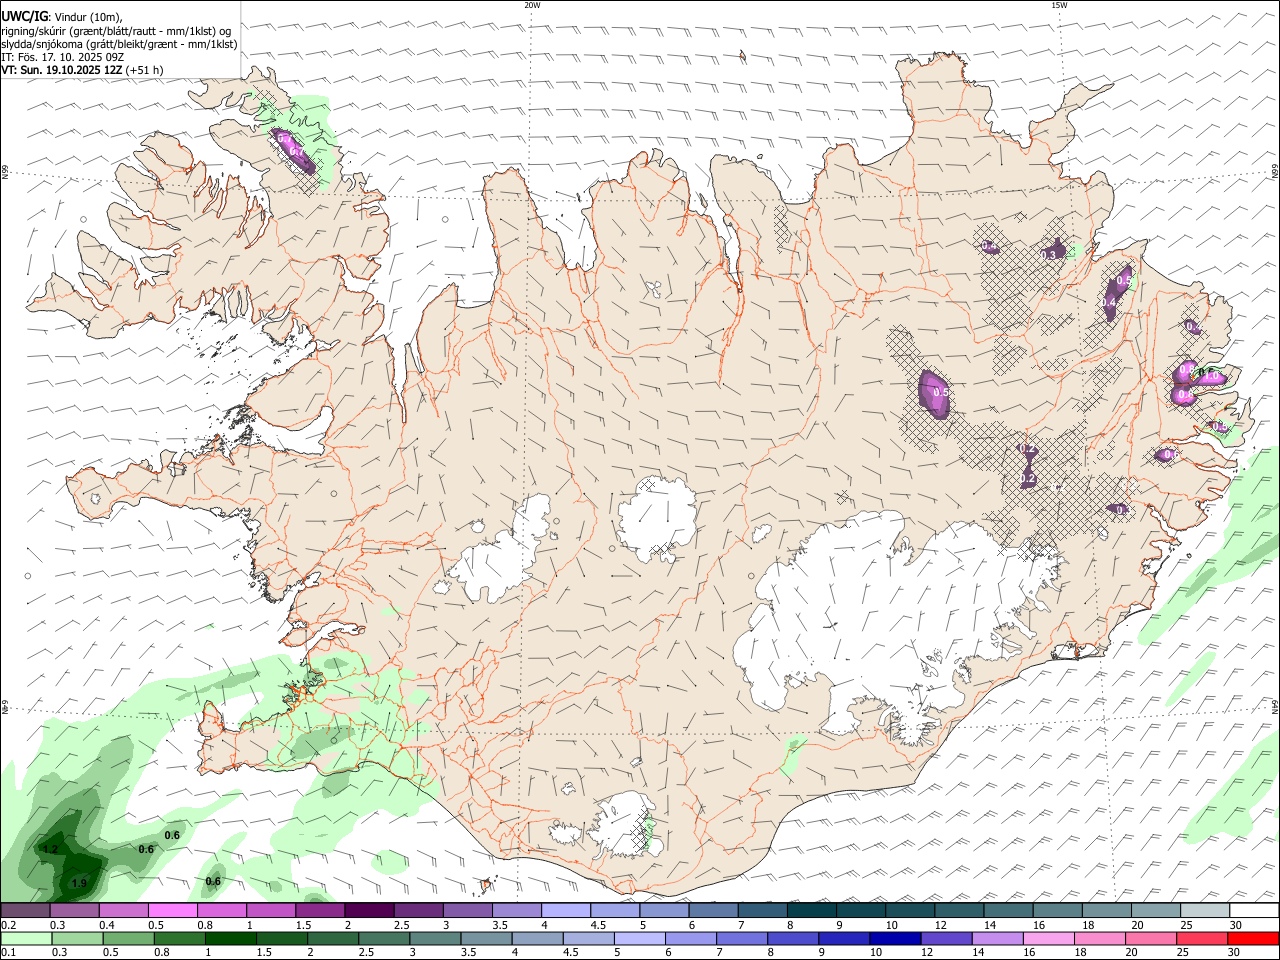Click the top-row legend label '0.2'
1280x960 pixels.
[8, 925]
